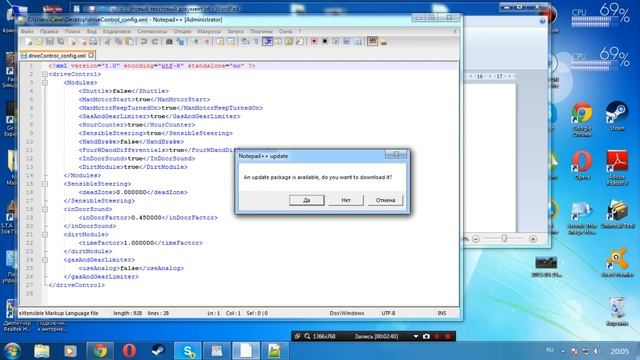Click the Zoom Out toolbar icon

[207, 42]
